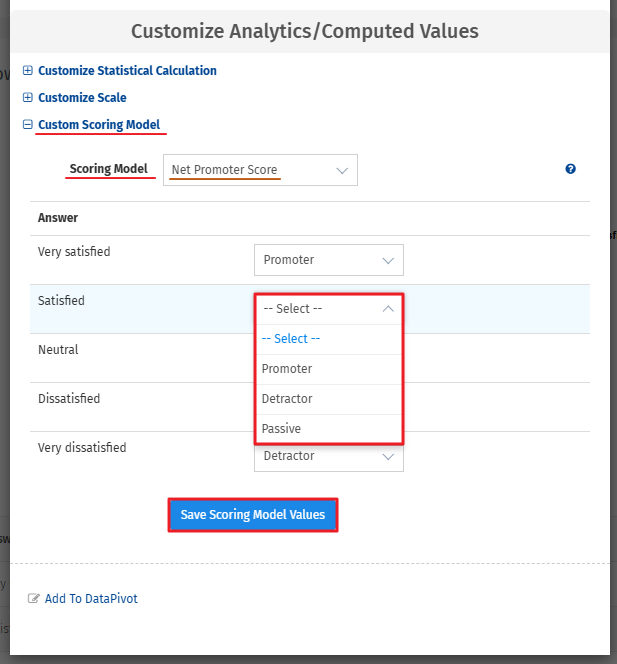
Task: Expand Customize Statistical Calculation plus icon
Action: (x=28, y=71)
